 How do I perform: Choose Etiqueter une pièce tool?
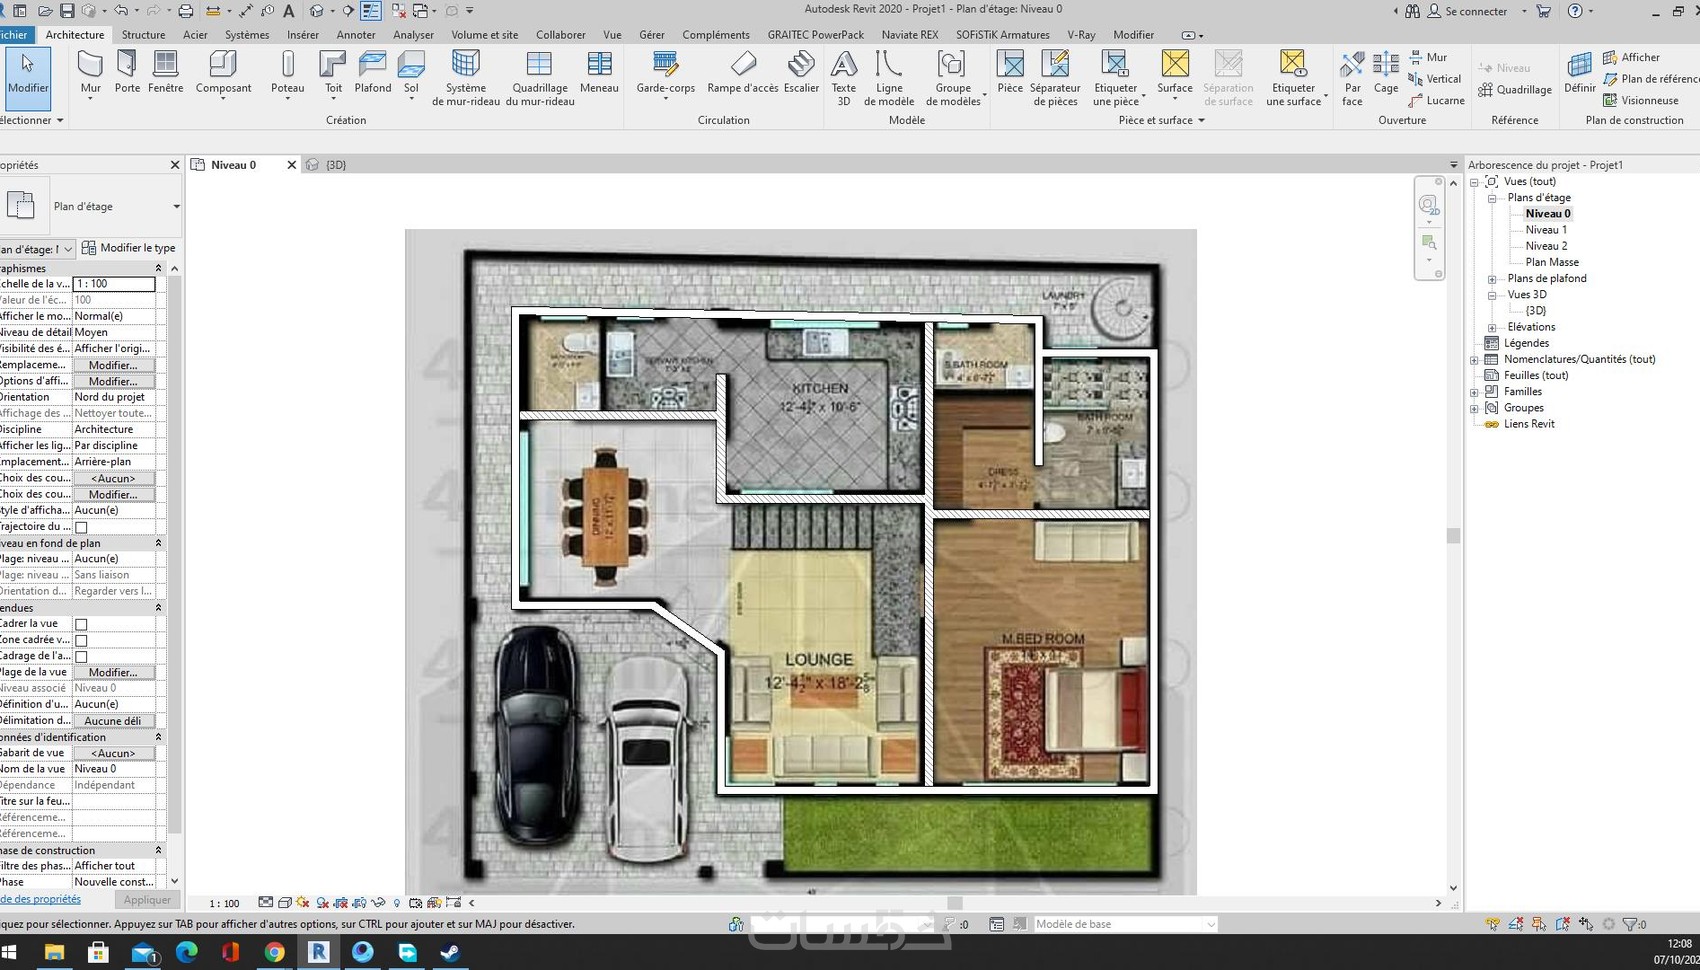[1115, 78]
